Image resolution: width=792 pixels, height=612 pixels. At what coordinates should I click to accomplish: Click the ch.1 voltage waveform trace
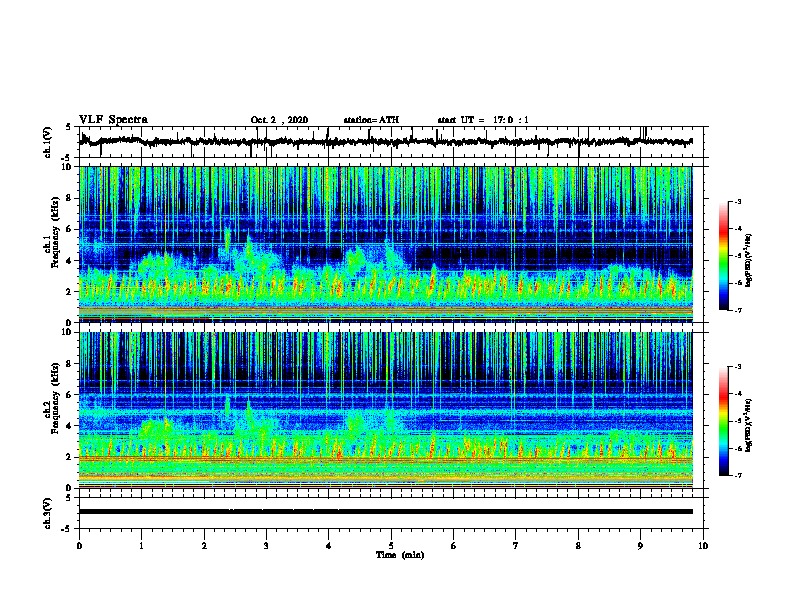click(386, 142)
